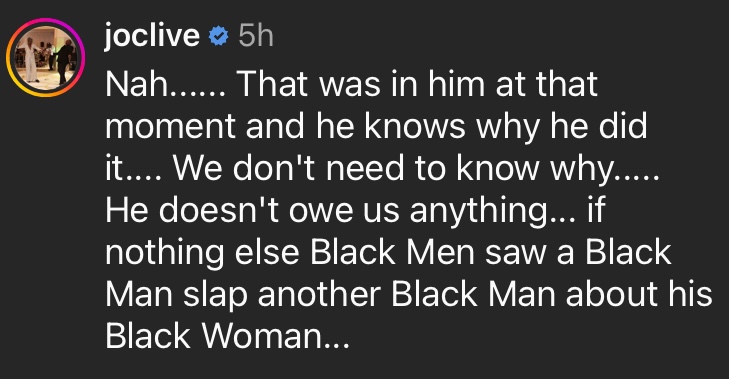The width and height of the screenshot is (729, 379).
Task: Click the blue verified badge
Action: tap(219, 36)
